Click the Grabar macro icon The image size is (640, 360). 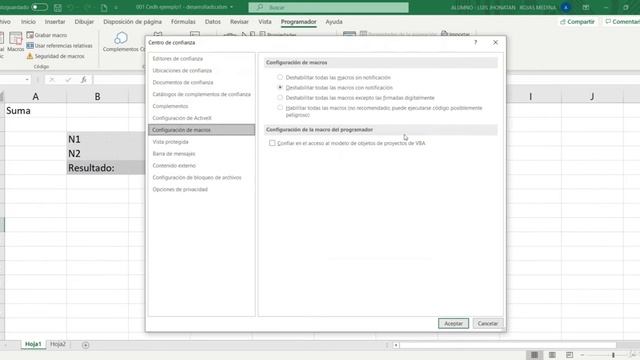click(30, 35)
